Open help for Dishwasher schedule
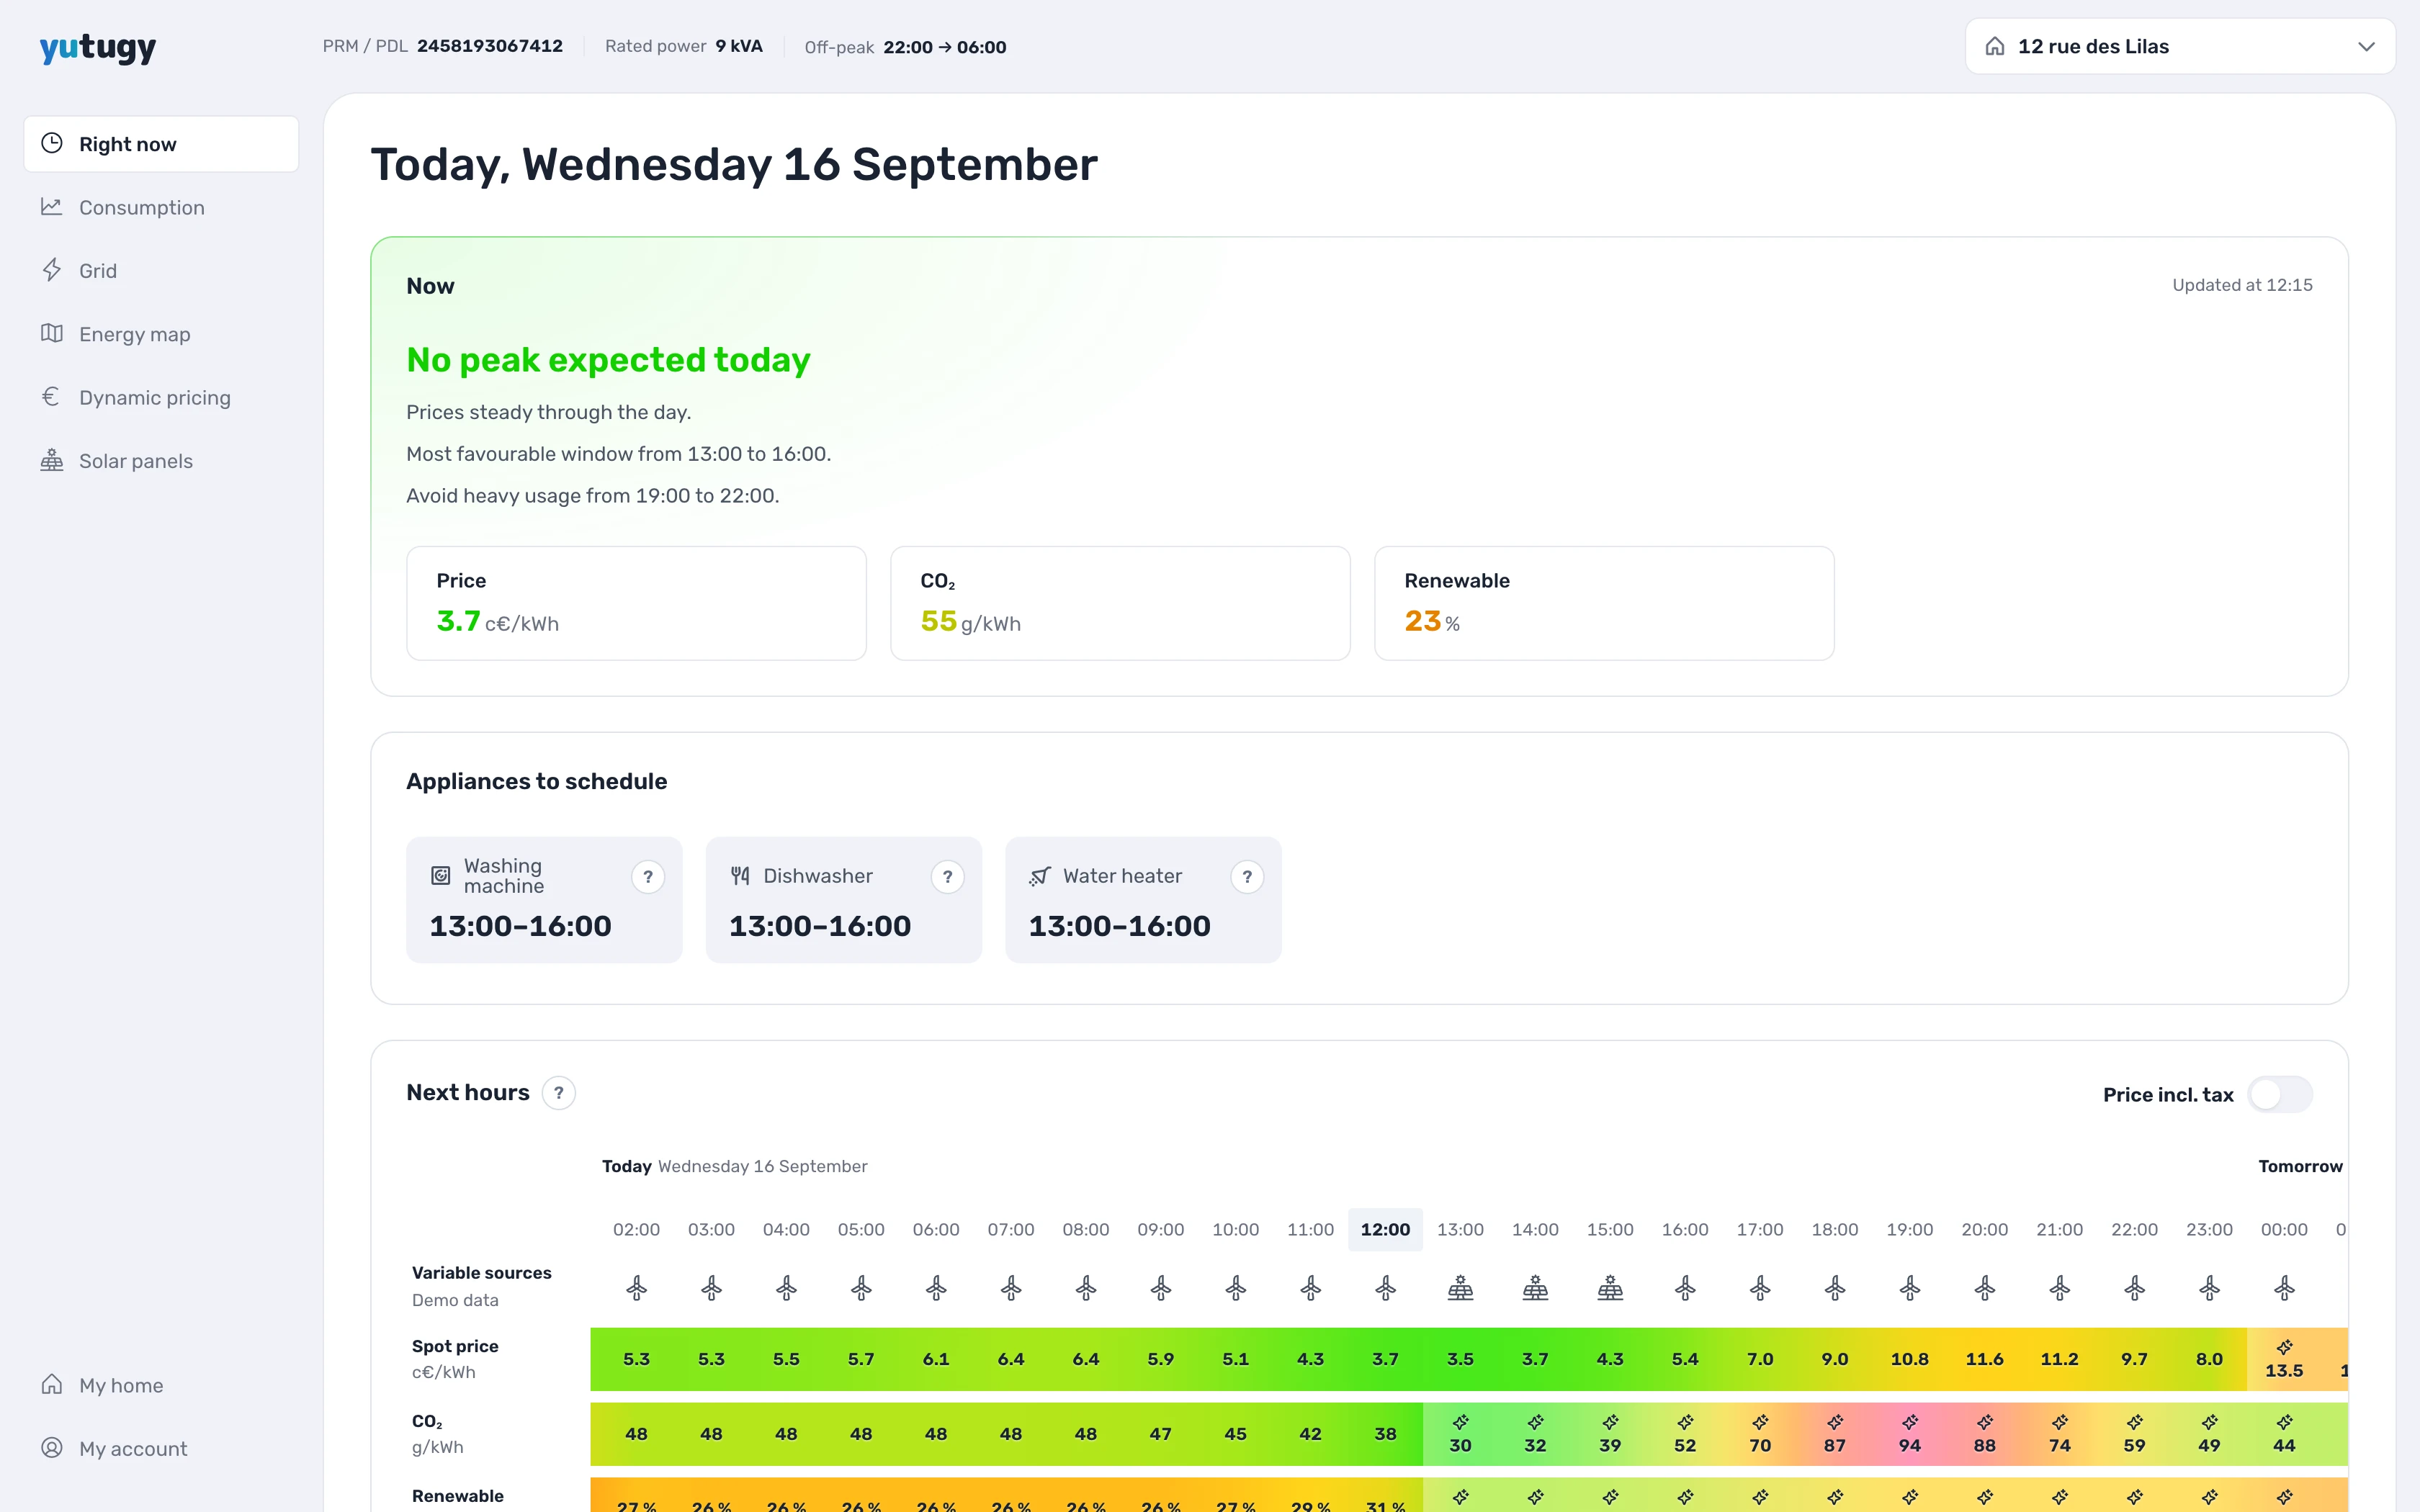Screen dimensions: 2420x1512 947,877
